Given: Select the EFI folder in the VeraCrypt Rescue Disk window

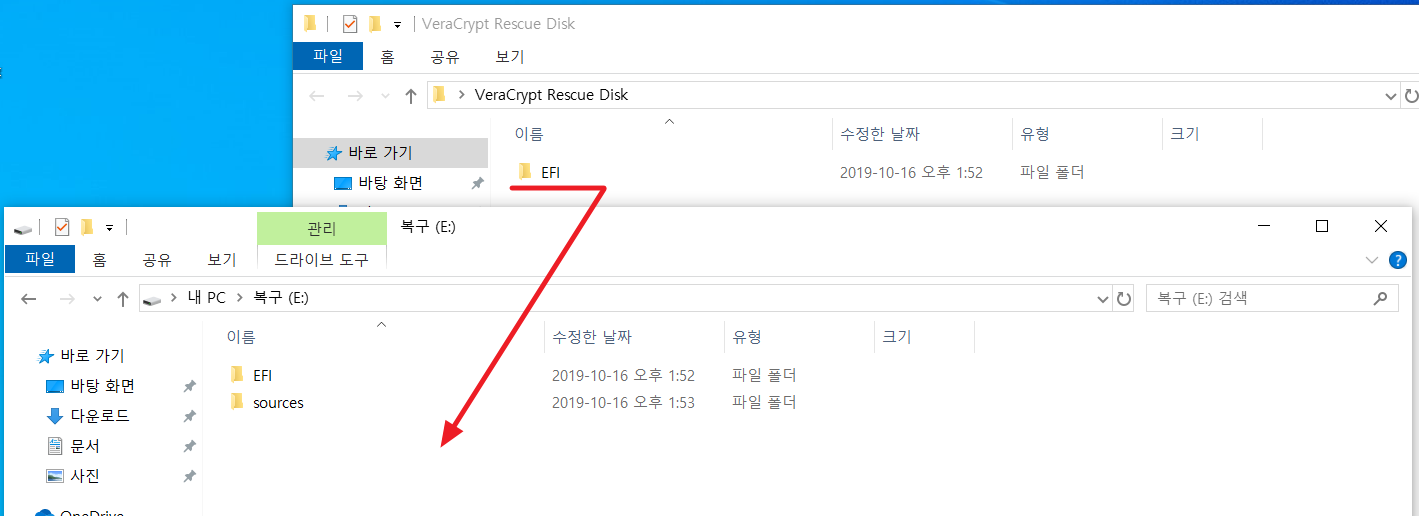Looking at the screenshot, I should tap(550, 172).
